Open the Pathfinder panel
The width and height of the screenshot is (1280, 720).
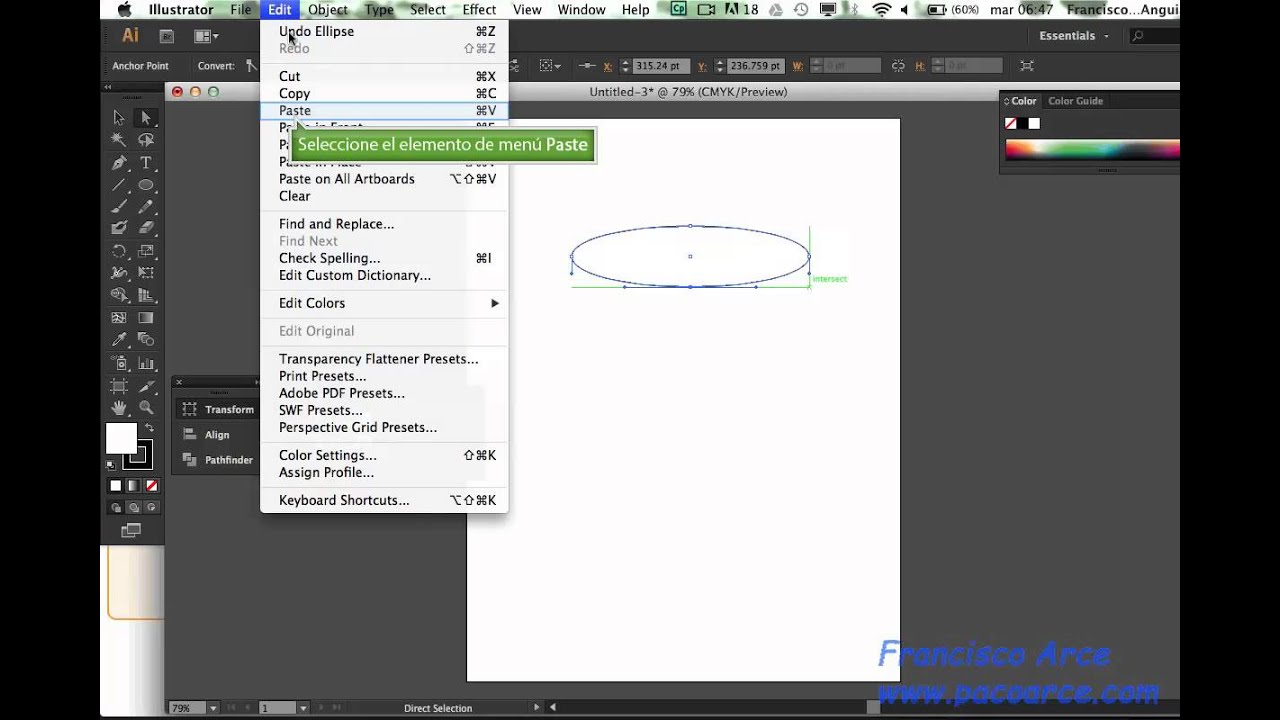[218, 460]
